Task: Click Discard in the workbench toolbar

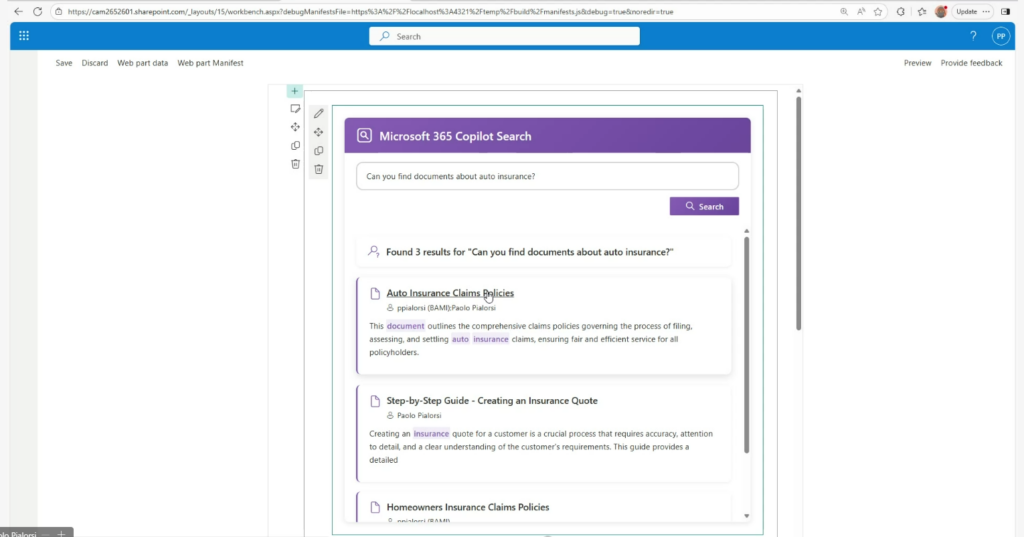Action: 95,63
